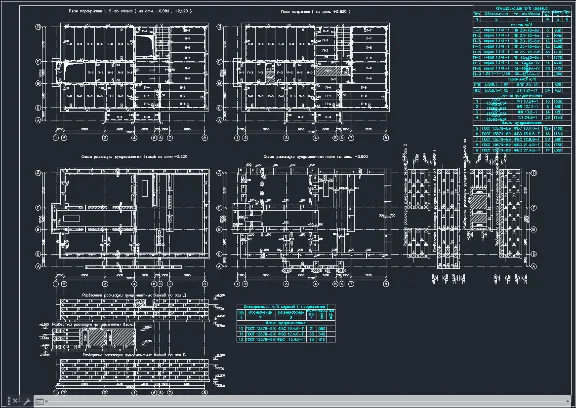Pick the hatched blocks in the masonry detail column
The height and width of the screenshot is (408, 576).
coord(478,209)
